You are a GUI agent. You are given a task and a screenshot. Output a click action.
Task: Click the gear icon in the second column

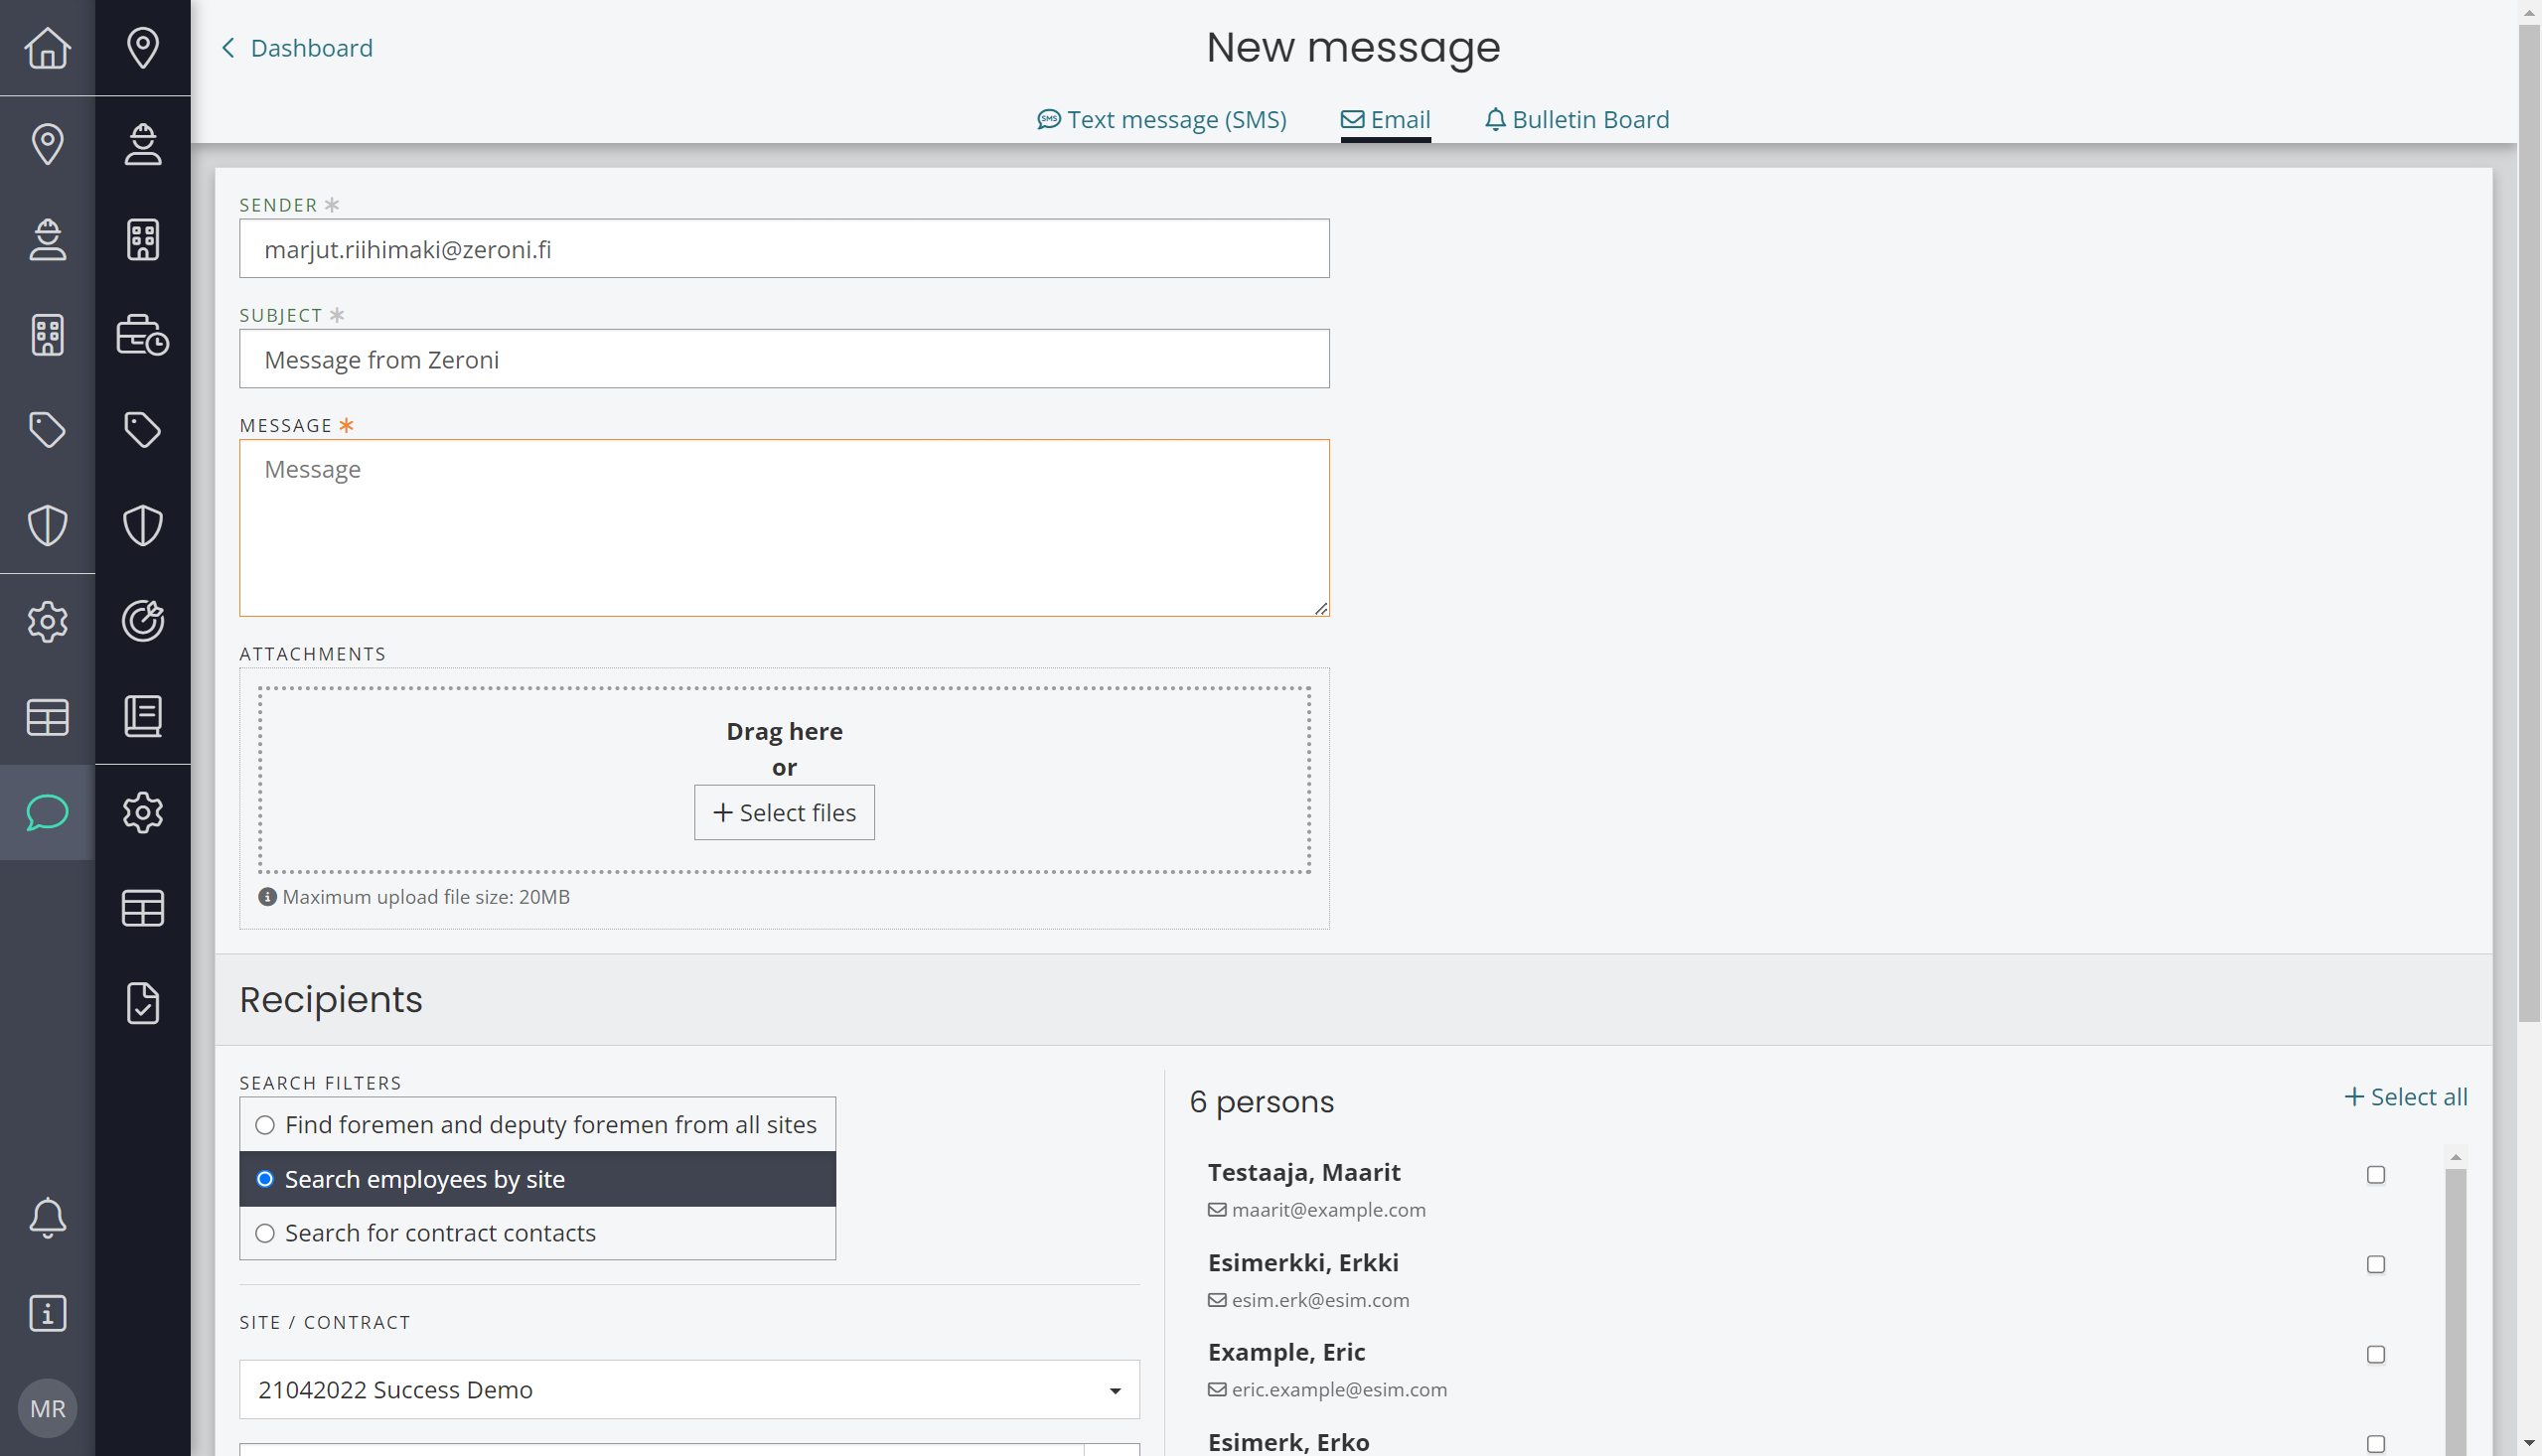143,812
